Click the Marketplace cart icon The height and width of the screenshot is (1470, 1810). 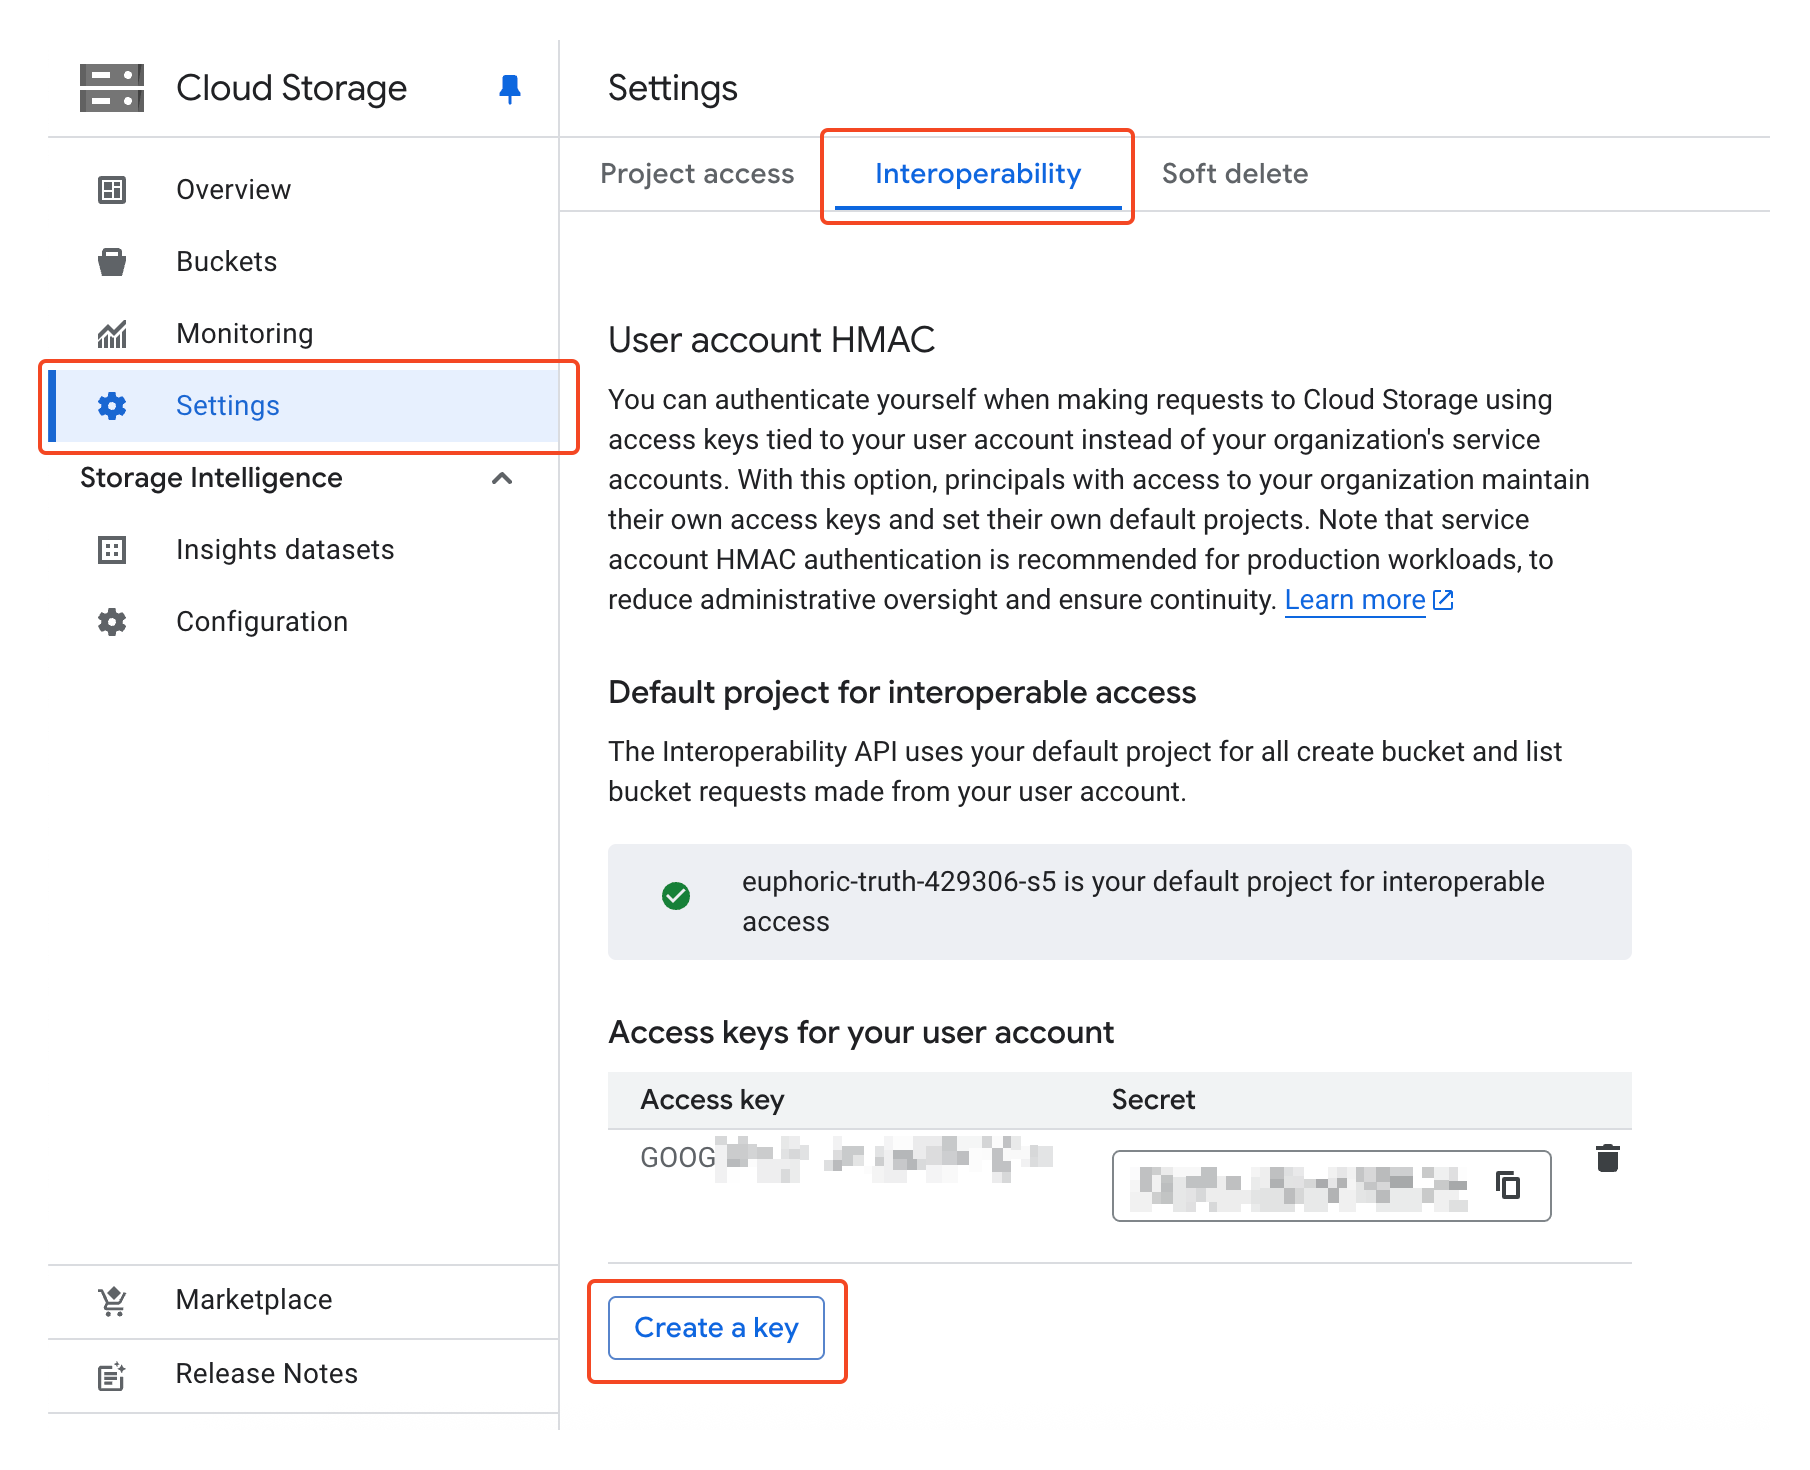[112, 1300]
